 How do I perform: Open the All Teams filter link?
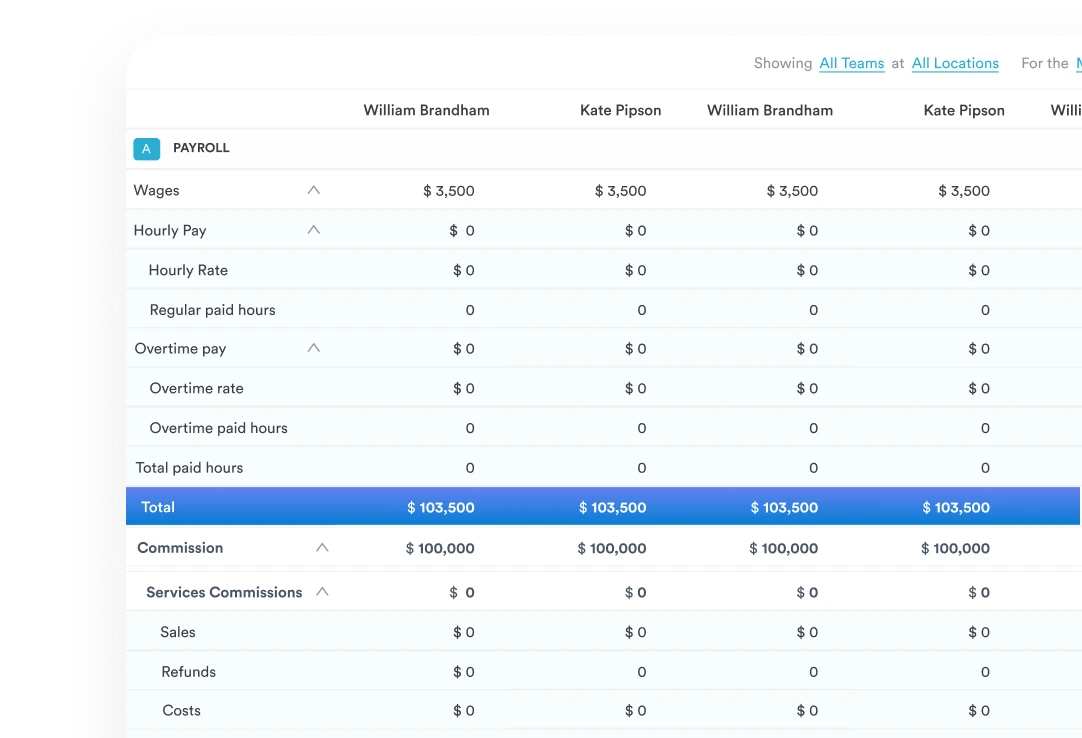851,63
